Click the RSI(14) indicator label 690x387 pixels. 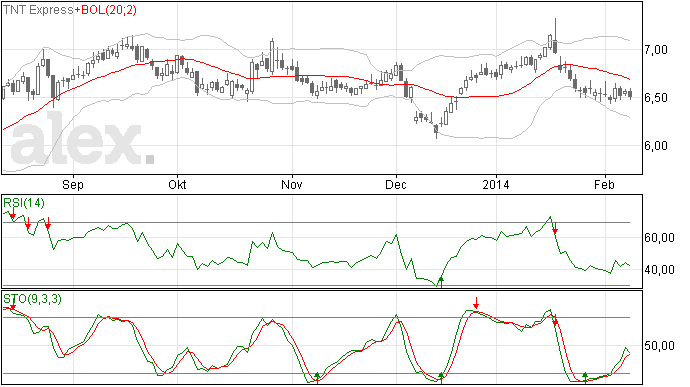pos(24,203)
